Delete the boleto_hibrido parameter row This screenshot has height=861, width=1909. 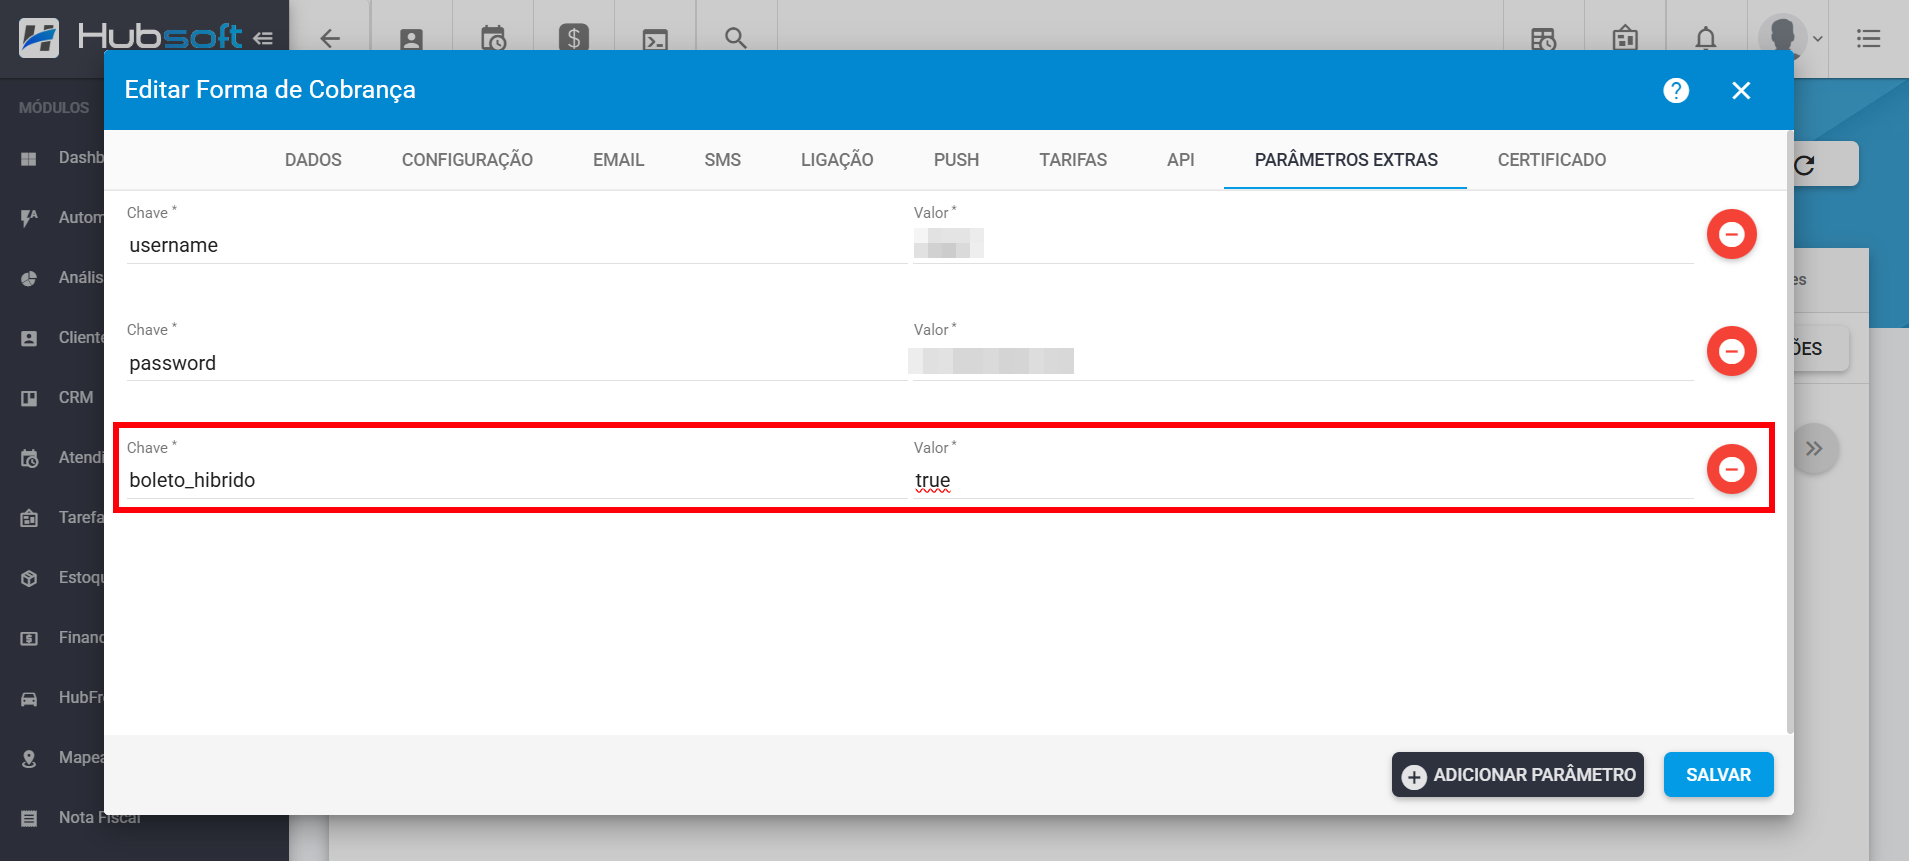1731,469
